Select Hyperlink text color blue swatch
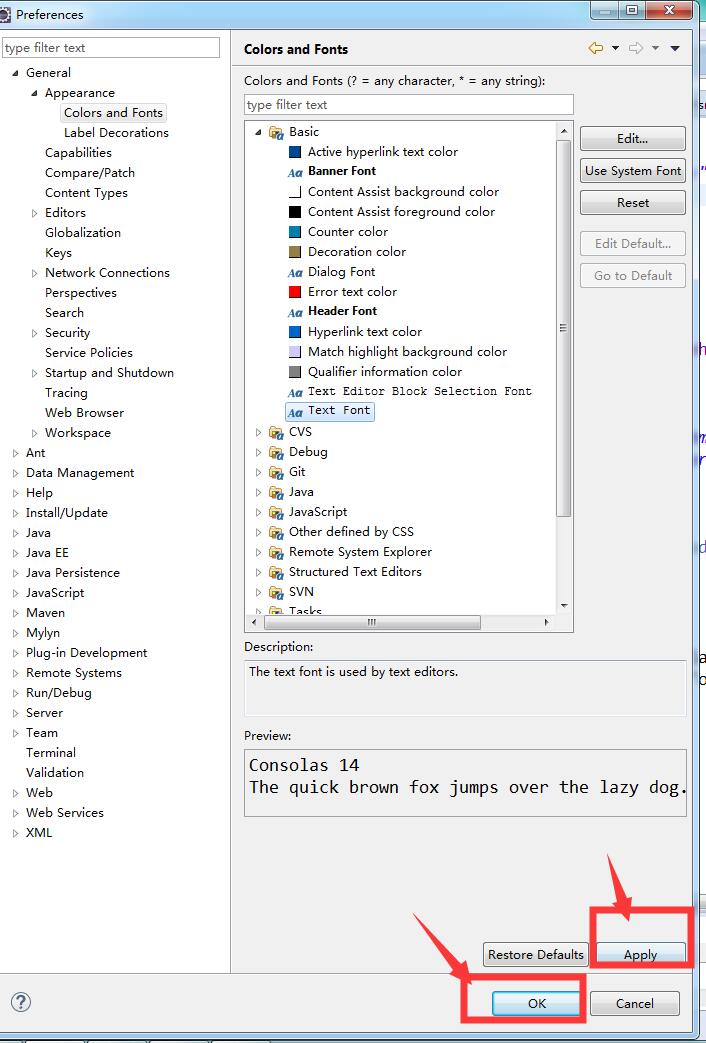 (x=295, y=332)
